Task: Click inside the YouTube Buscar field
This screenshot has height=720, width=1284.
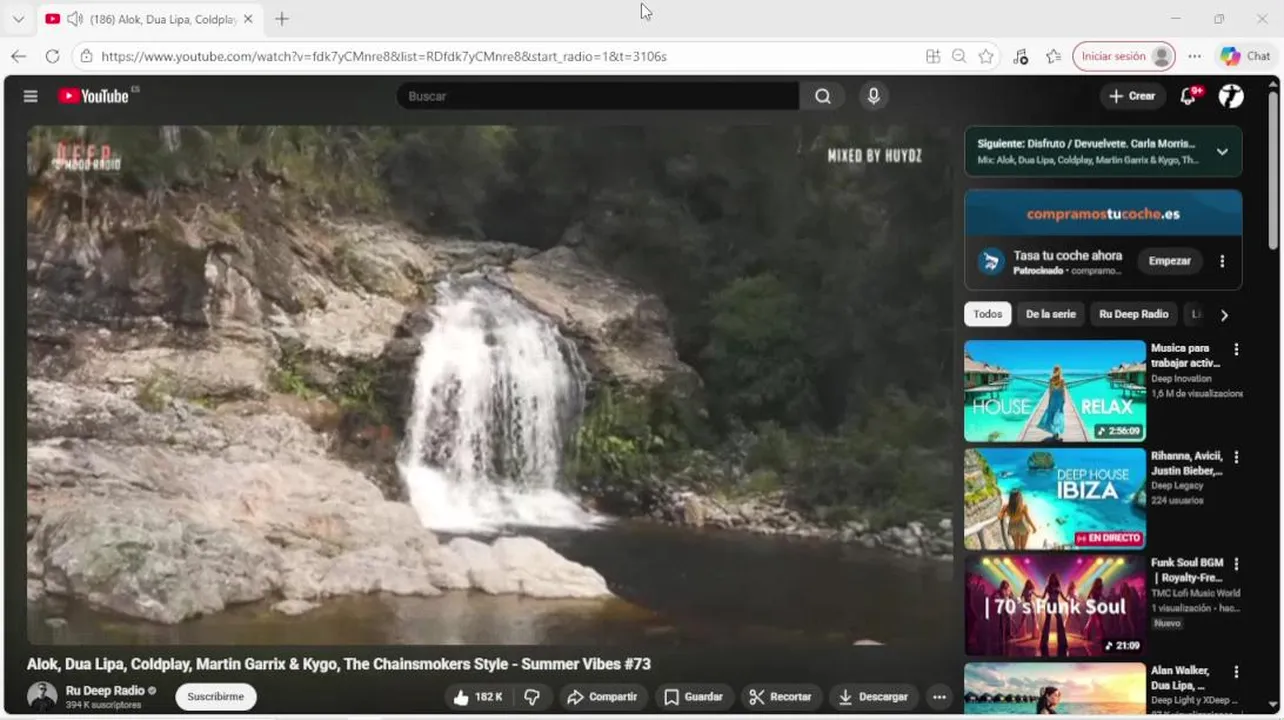Action: click(x=597, y=96)
